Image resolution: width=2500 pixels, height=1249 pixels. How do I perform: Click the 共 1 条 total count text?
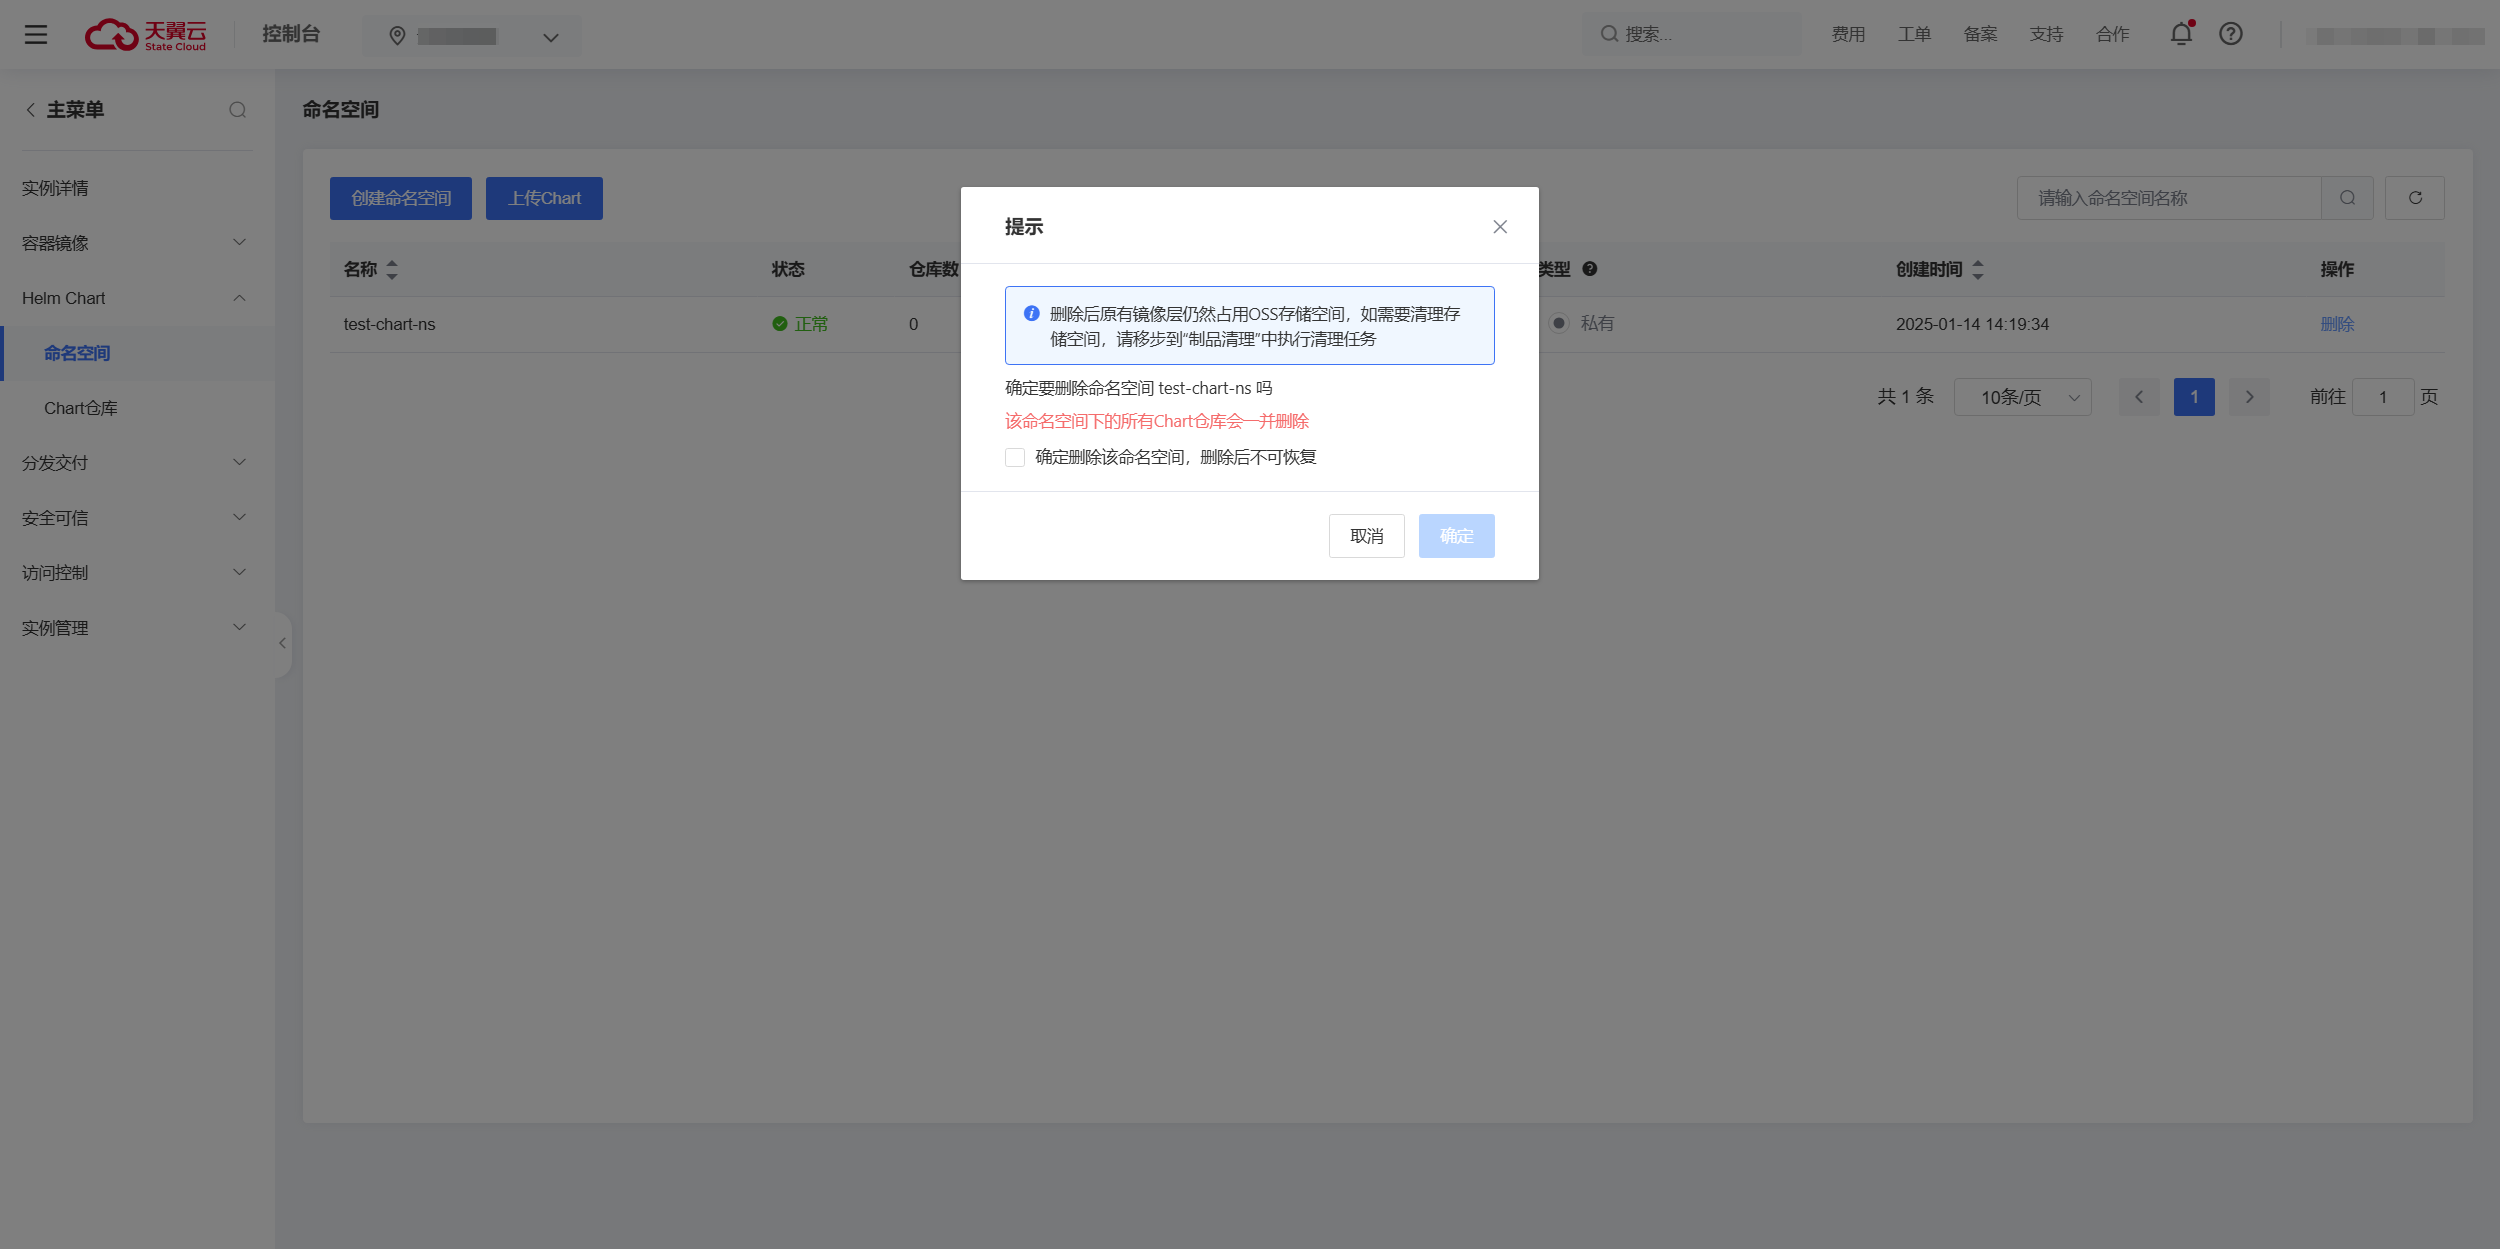(1905, 397)
